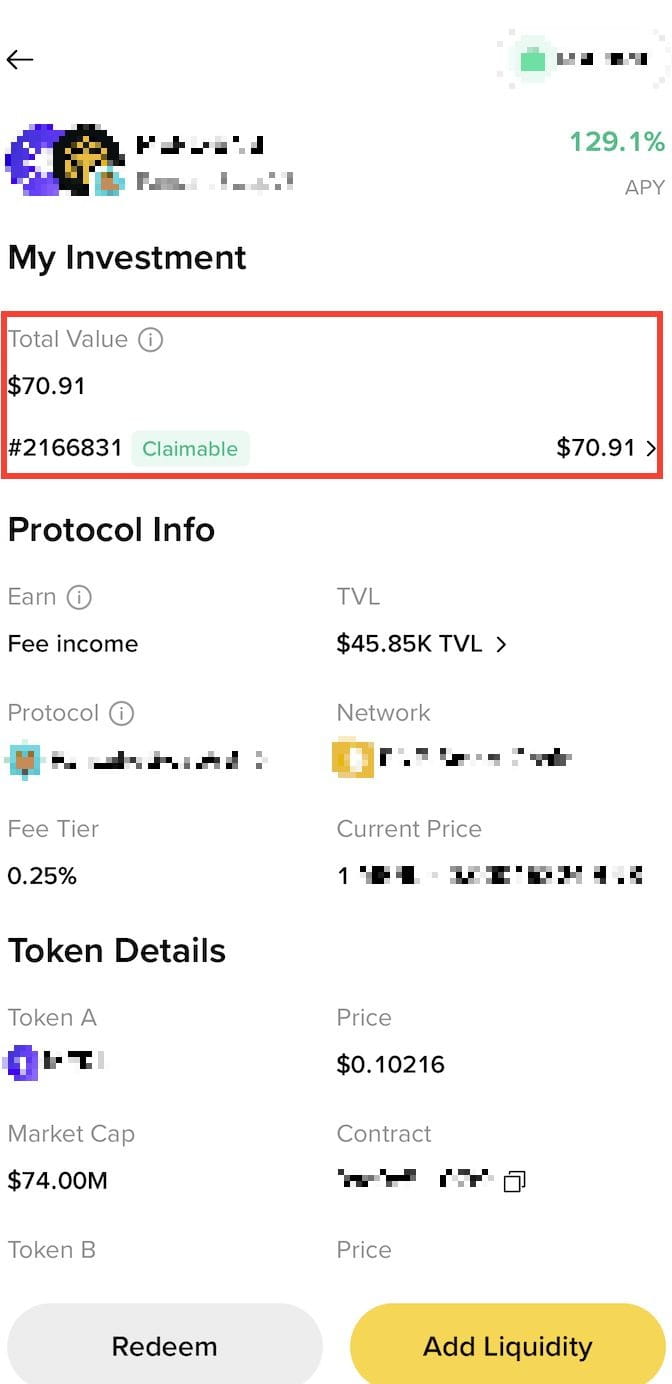Open Total Value info icon

150,340
